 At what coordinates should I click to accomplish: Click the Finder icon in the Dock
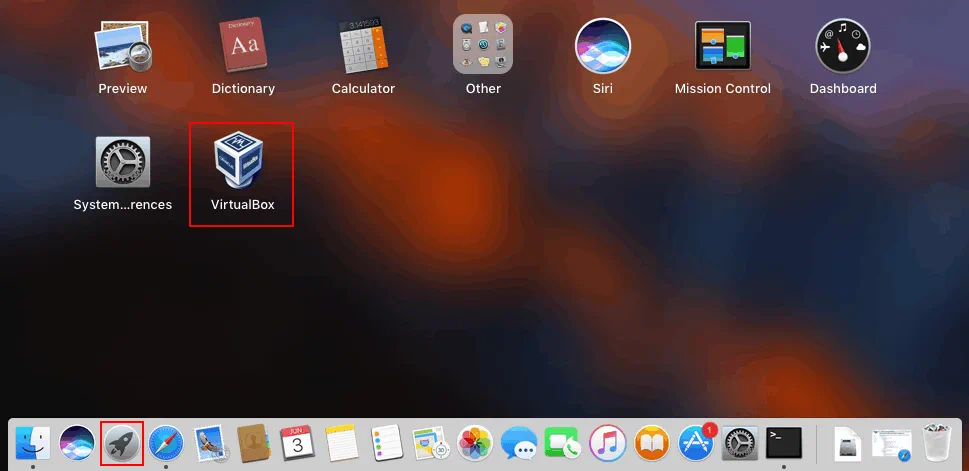click(x=33, y=442)
